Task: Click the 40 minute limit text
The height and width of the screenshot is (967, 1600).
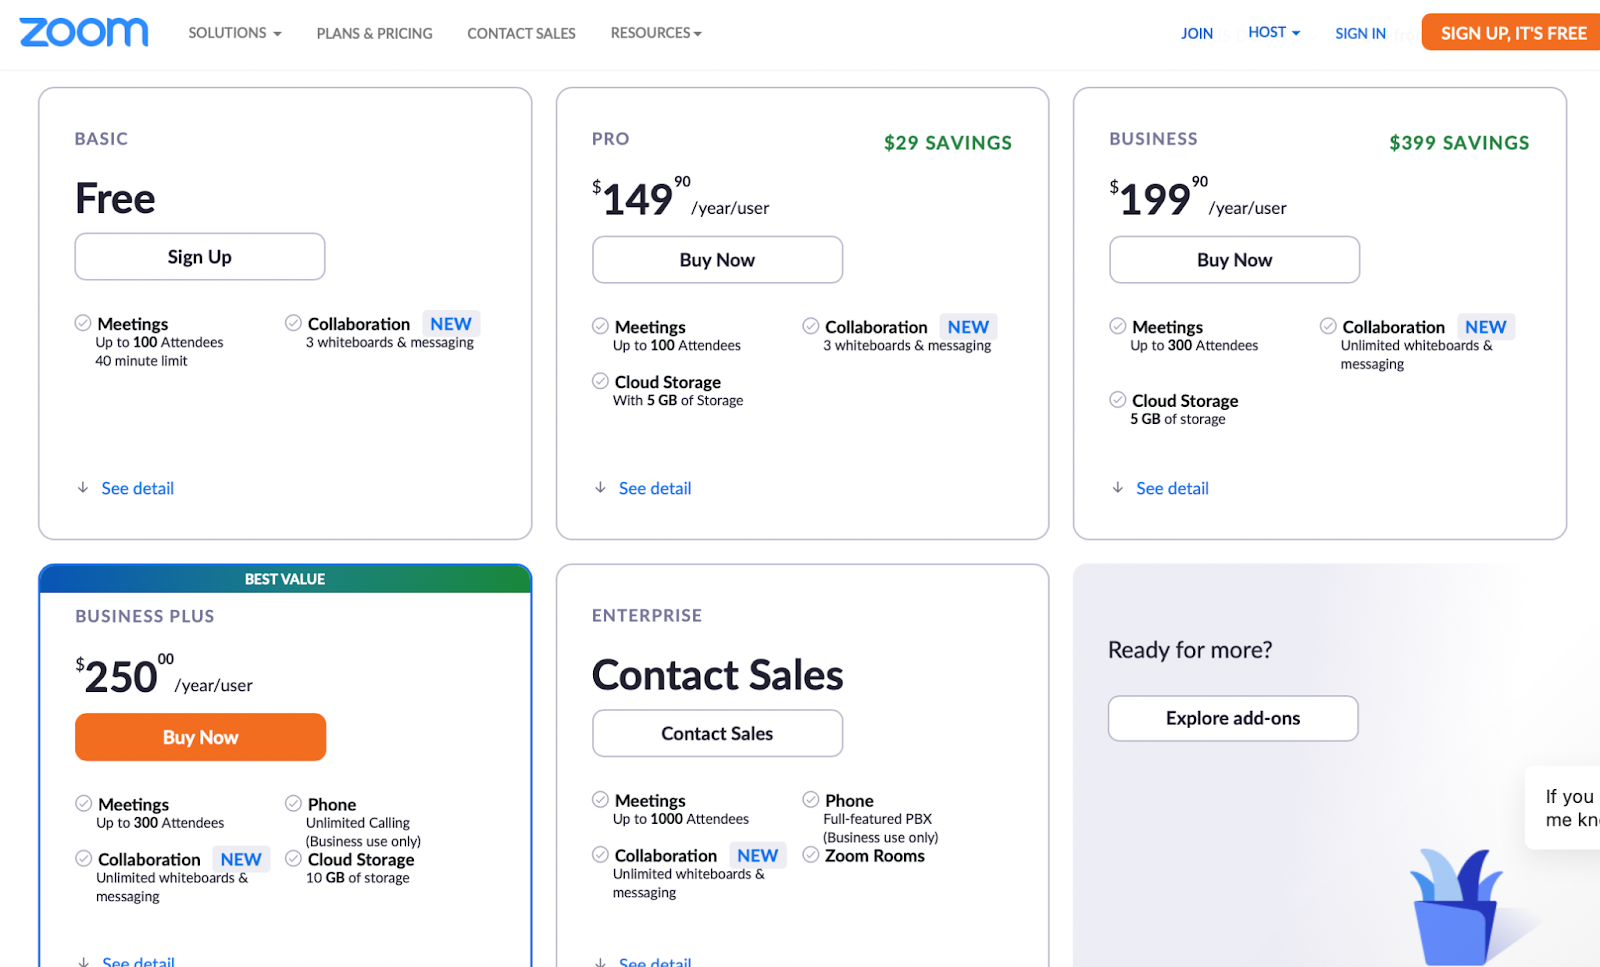Action: click(x=141, y=361)
